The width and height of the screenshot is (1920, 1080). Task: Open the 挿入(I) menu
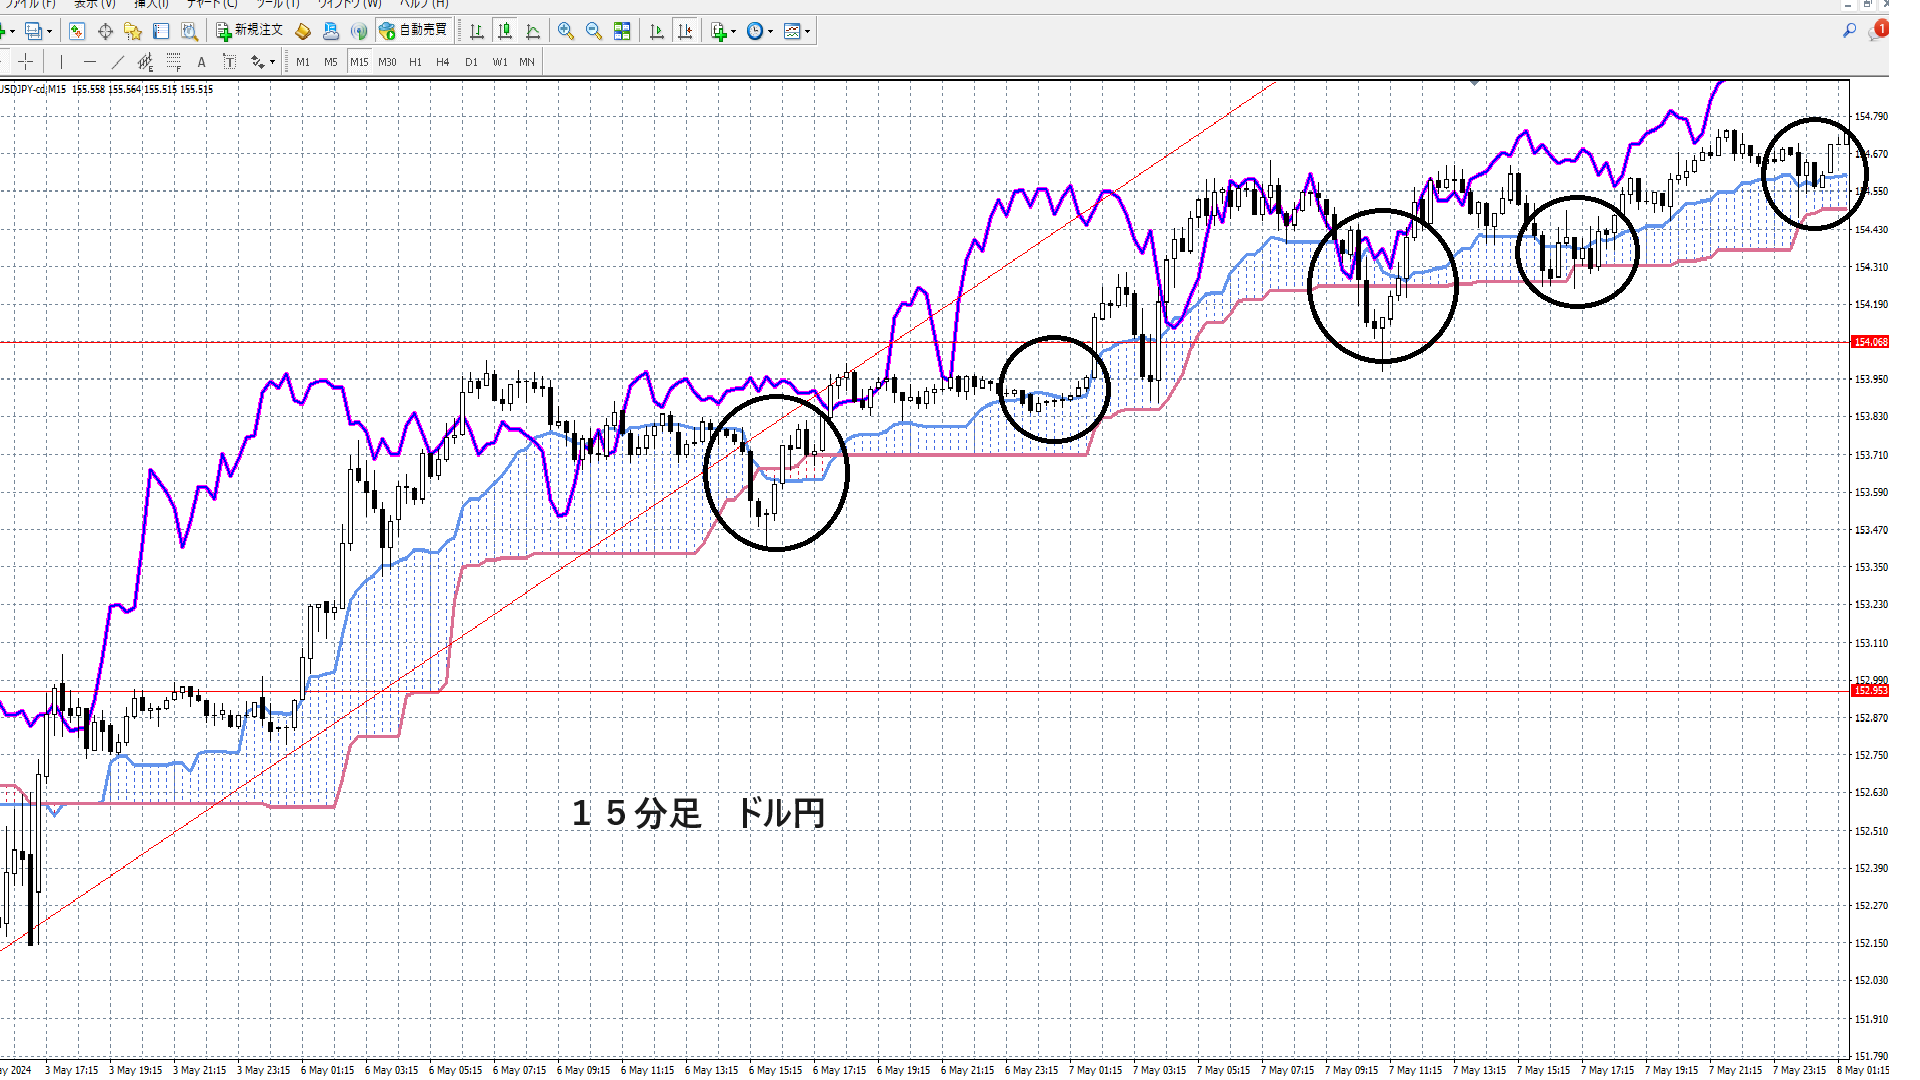click(152, 4)
